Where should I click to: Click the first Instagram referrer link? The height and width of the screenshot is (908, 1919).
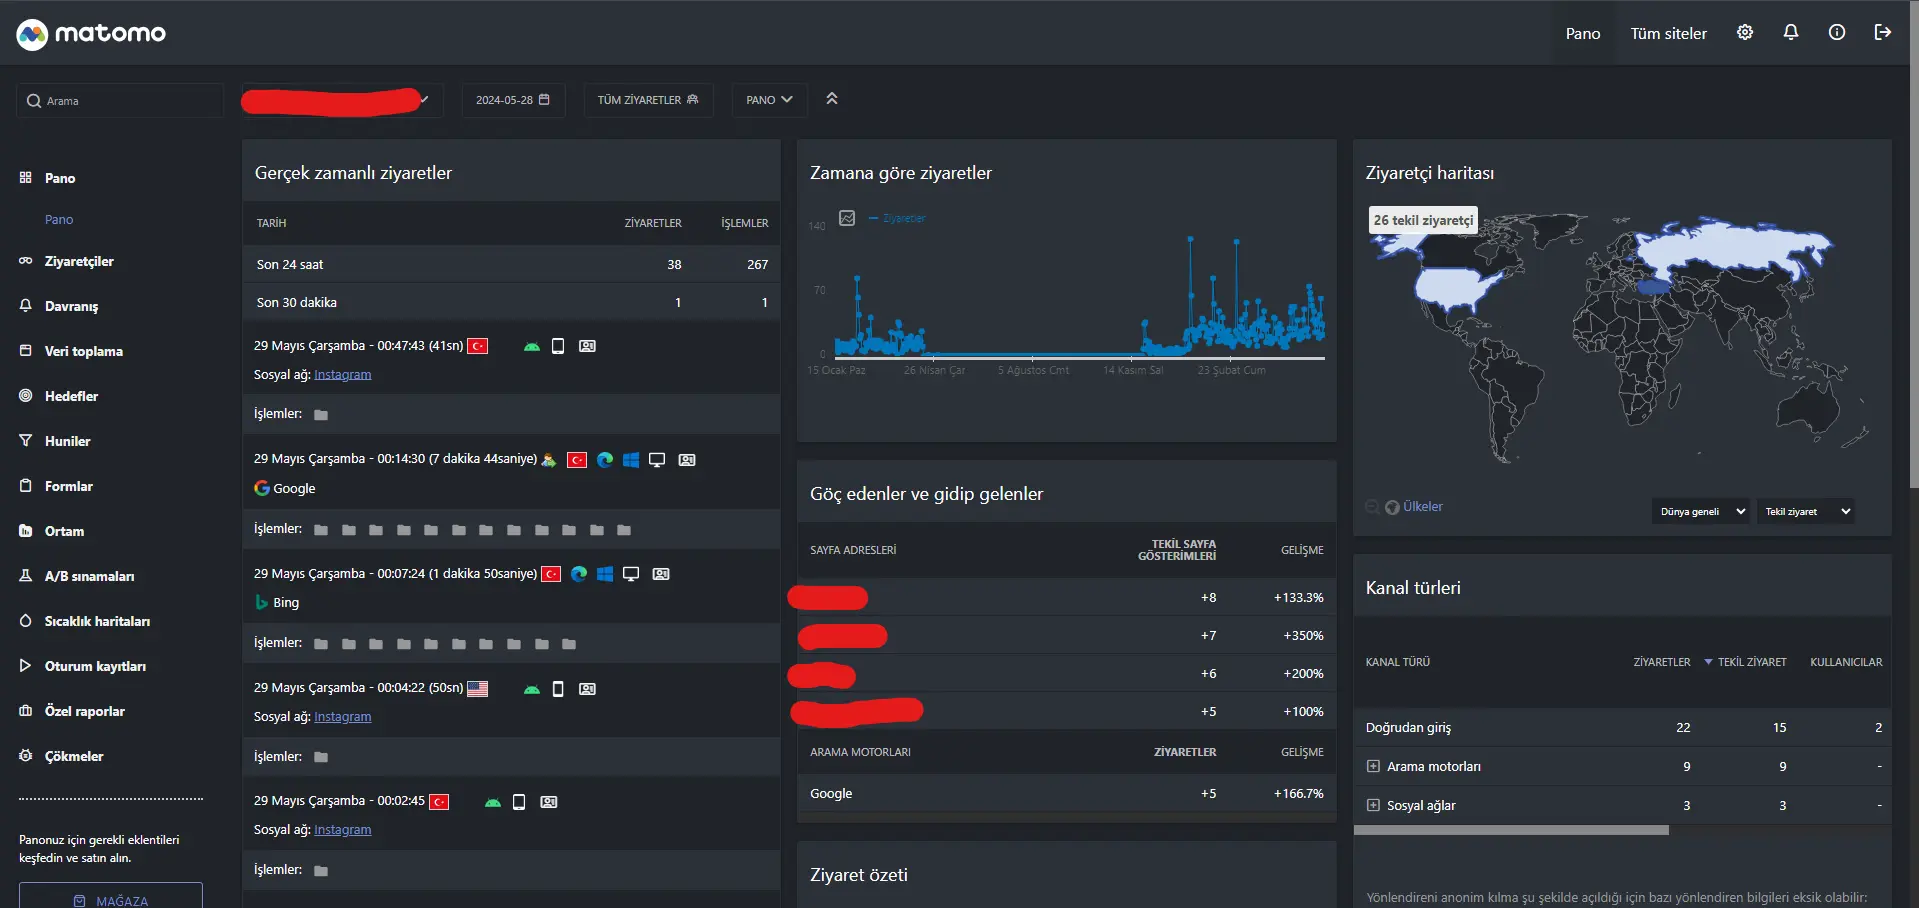pyautogui.click(x=342, y=375)
